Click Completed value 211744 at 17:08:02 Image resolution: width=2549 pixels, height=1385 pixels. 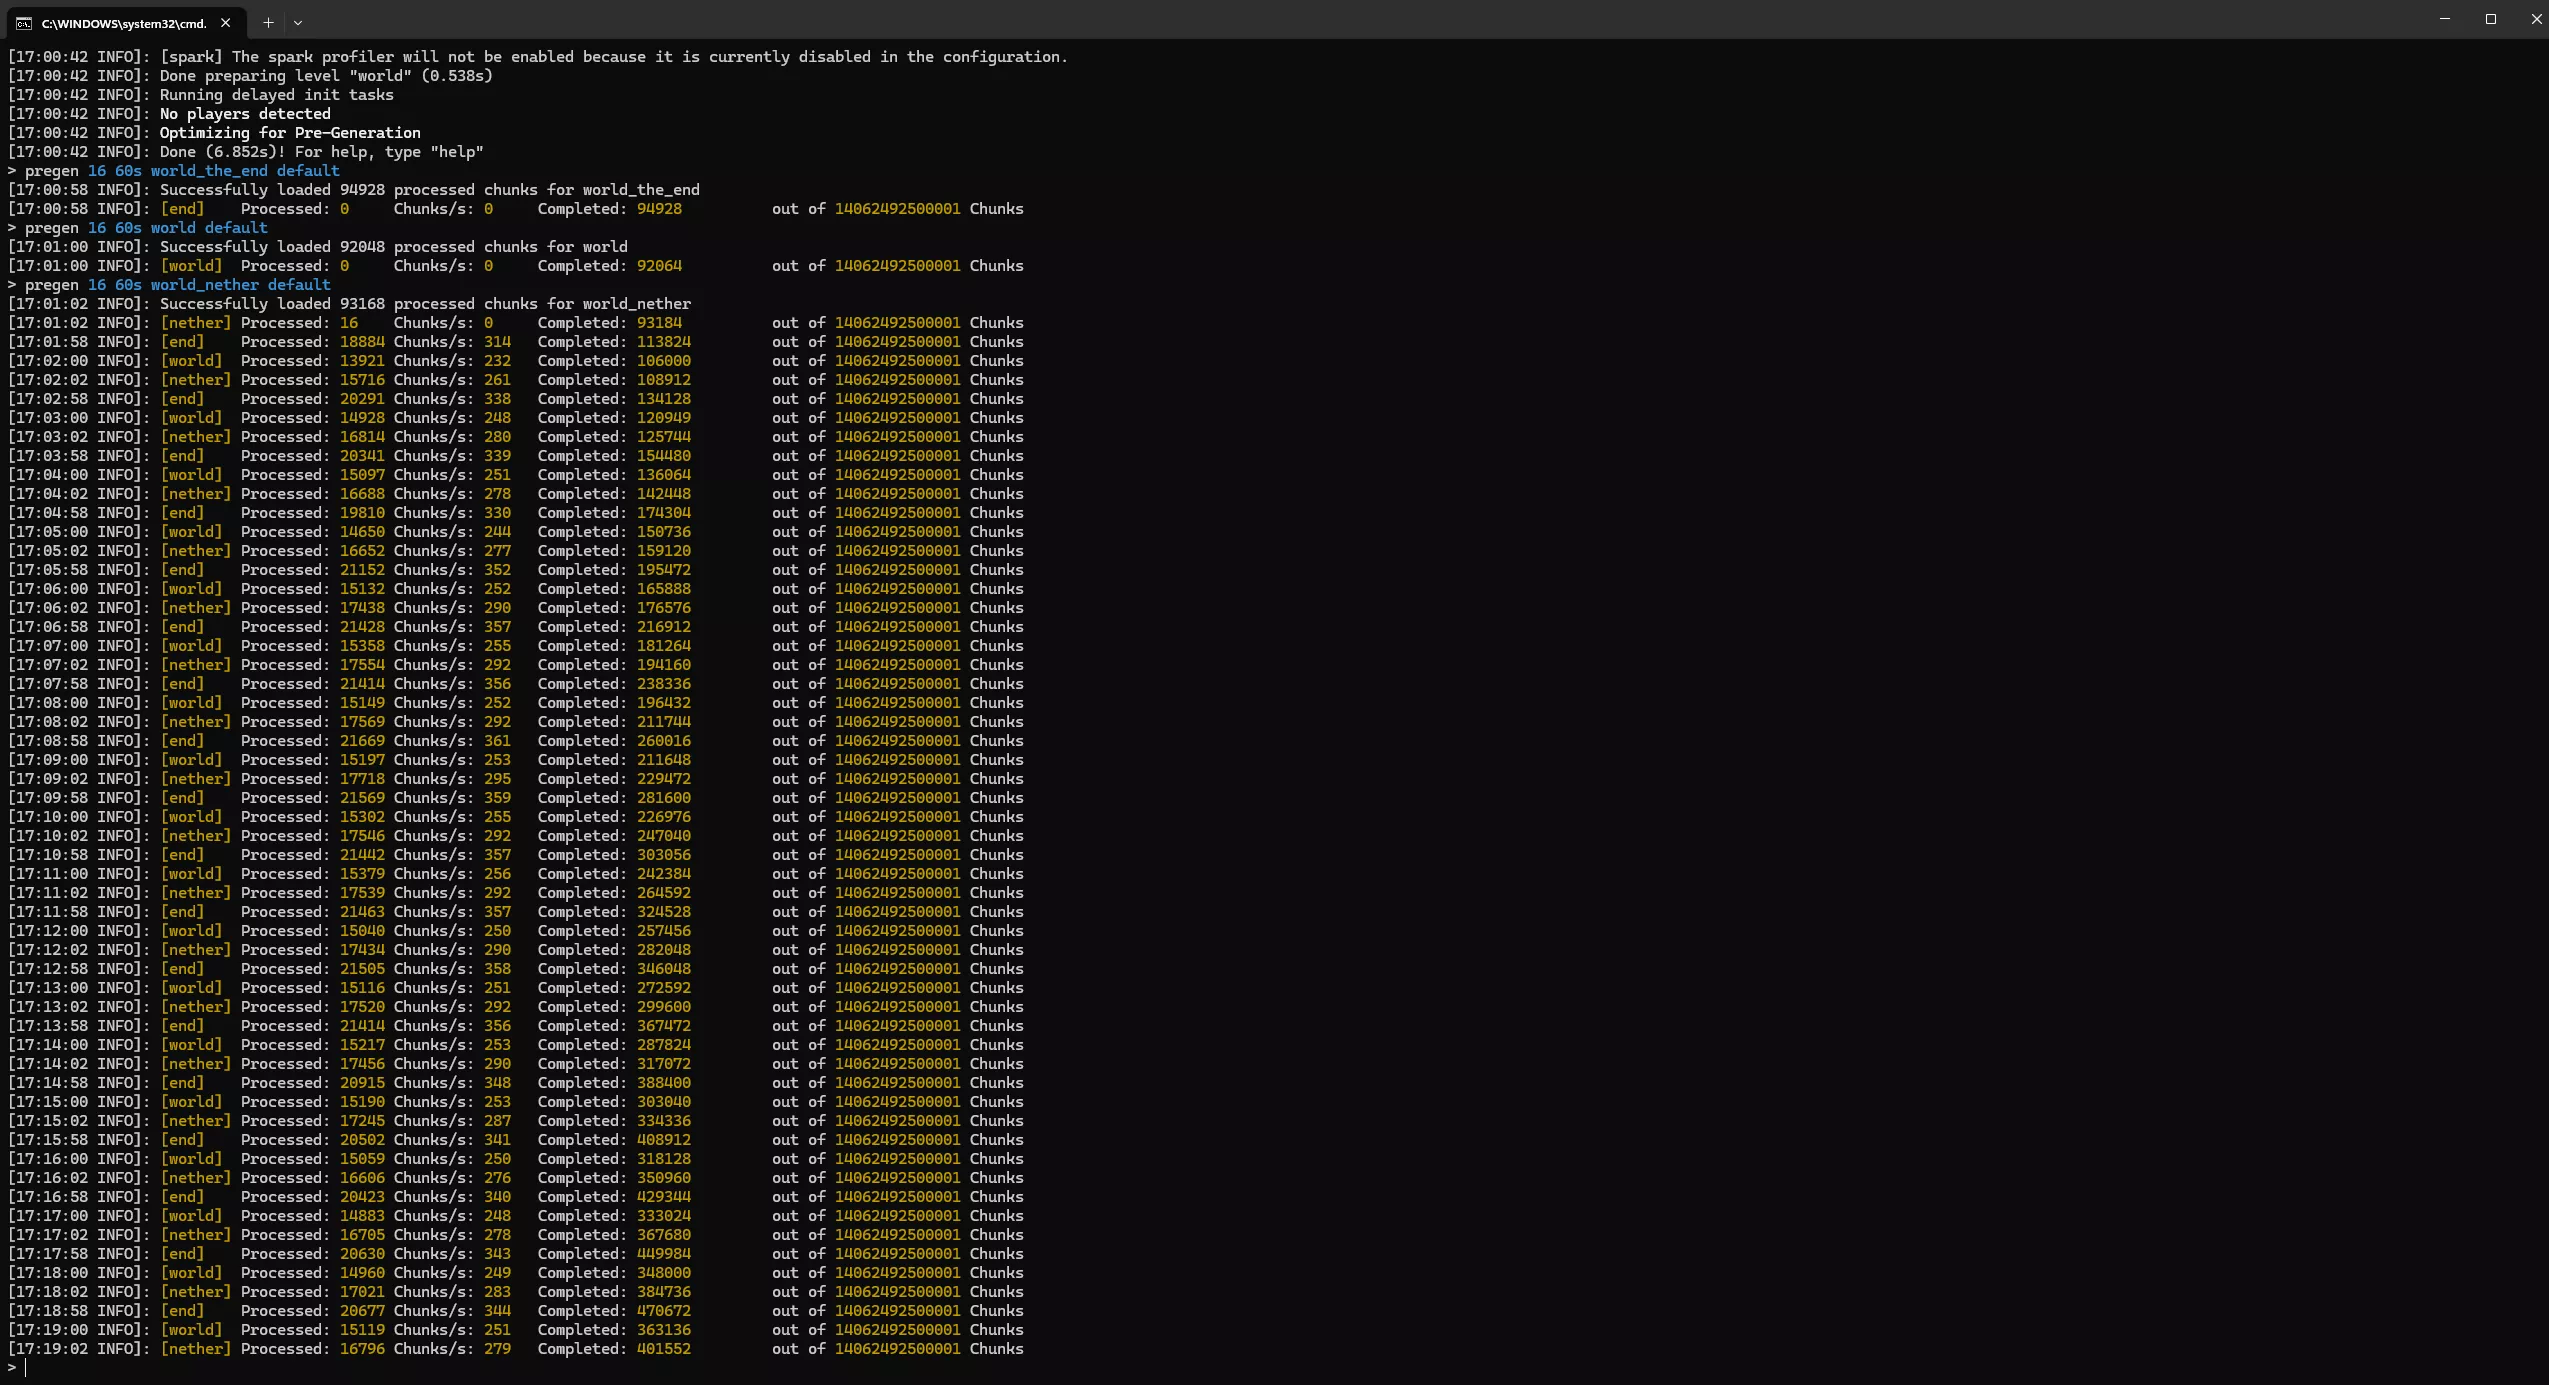tap(664, 722)
